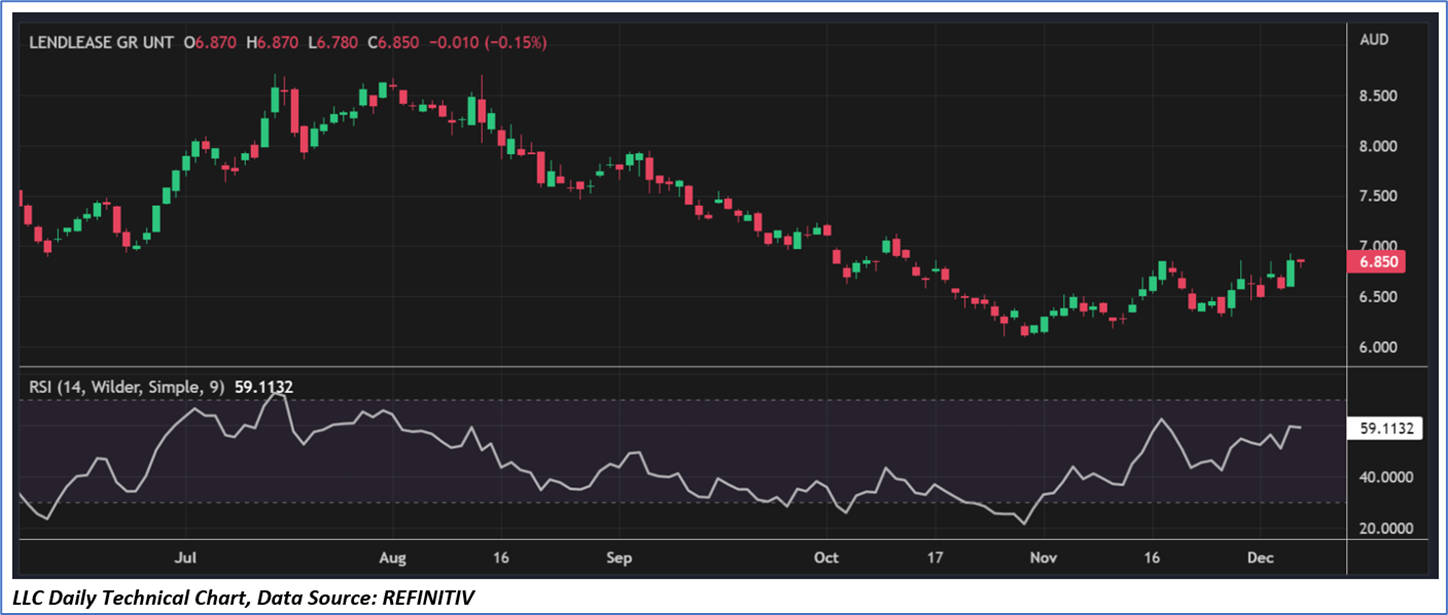Click the 8.000 price axis label
This screenshot has width=1448, height=615.
coord(1378,146)
